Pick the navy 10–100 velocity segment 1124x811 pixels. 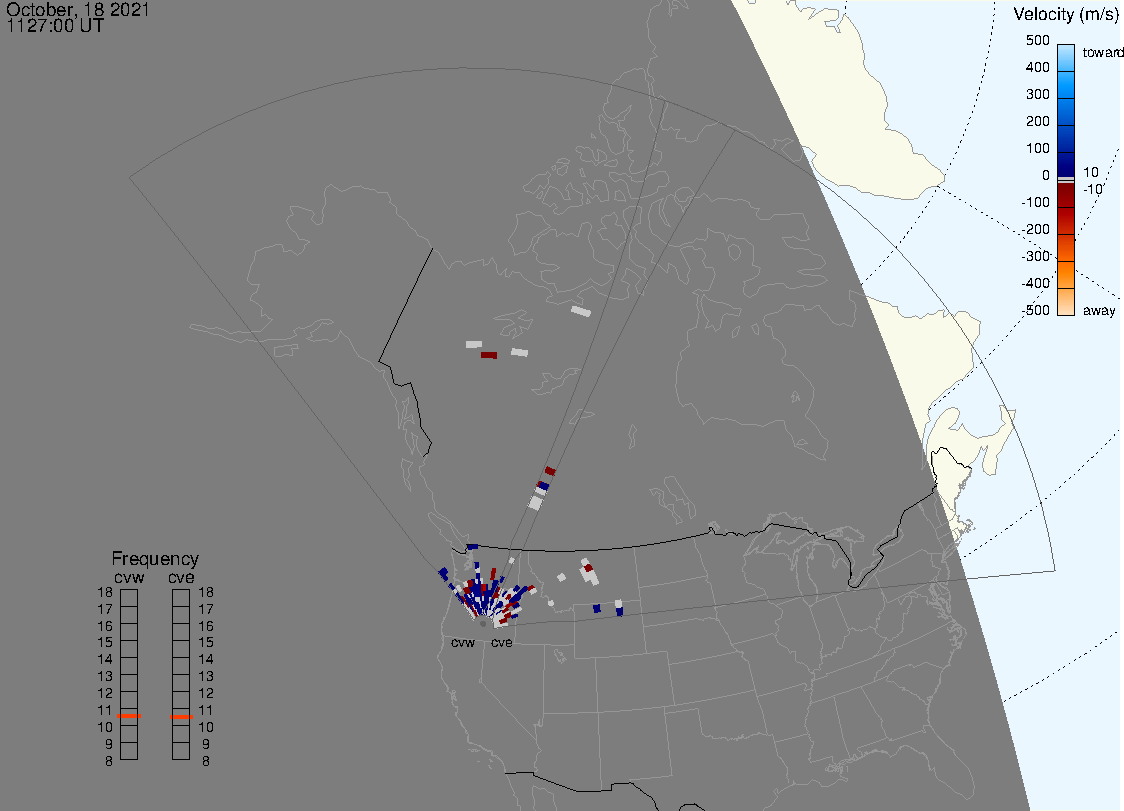[1066, 163]
